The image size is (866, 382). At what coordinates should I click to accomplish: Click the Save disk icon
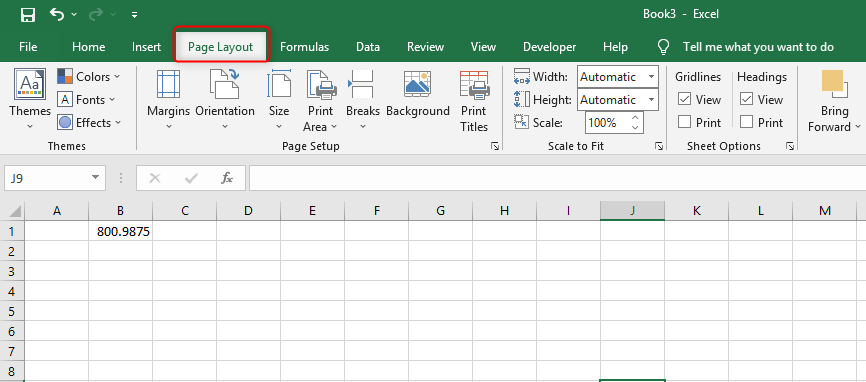[28, 14]
